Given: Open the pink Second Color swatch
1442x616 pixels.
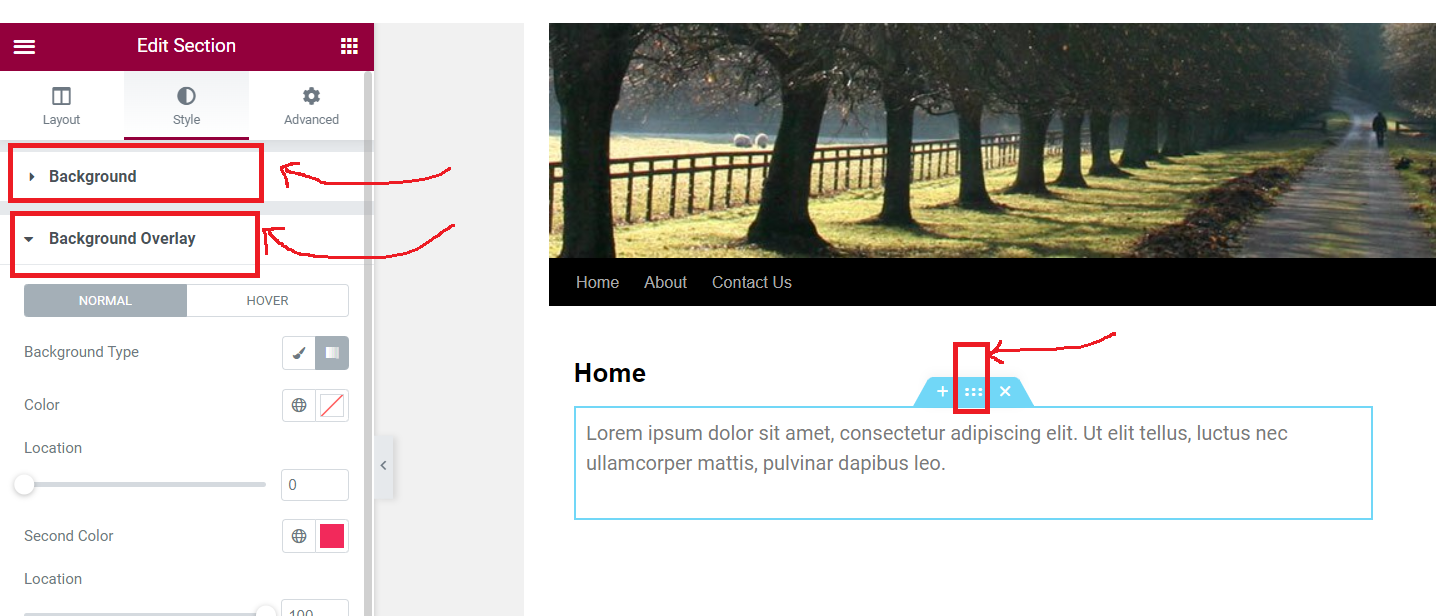Looking at the screenshot, I should (332, 536).
